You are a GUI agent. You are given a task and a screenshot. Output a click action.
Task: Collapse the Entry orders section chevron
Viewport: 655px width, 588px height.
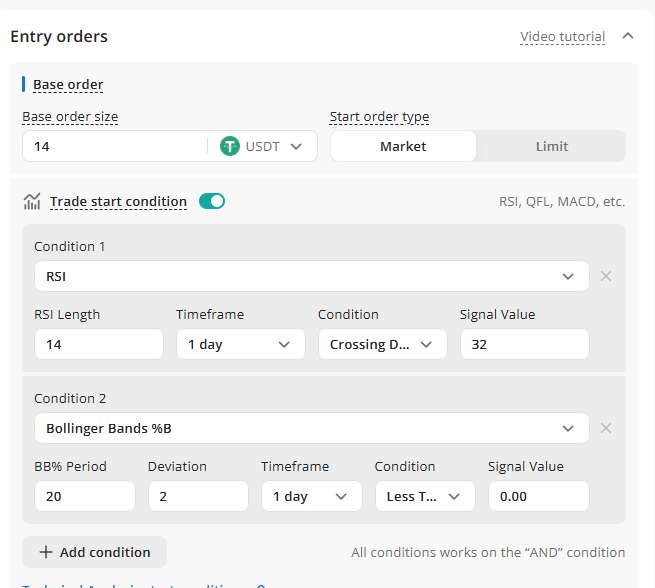click(x=628, y=36)
